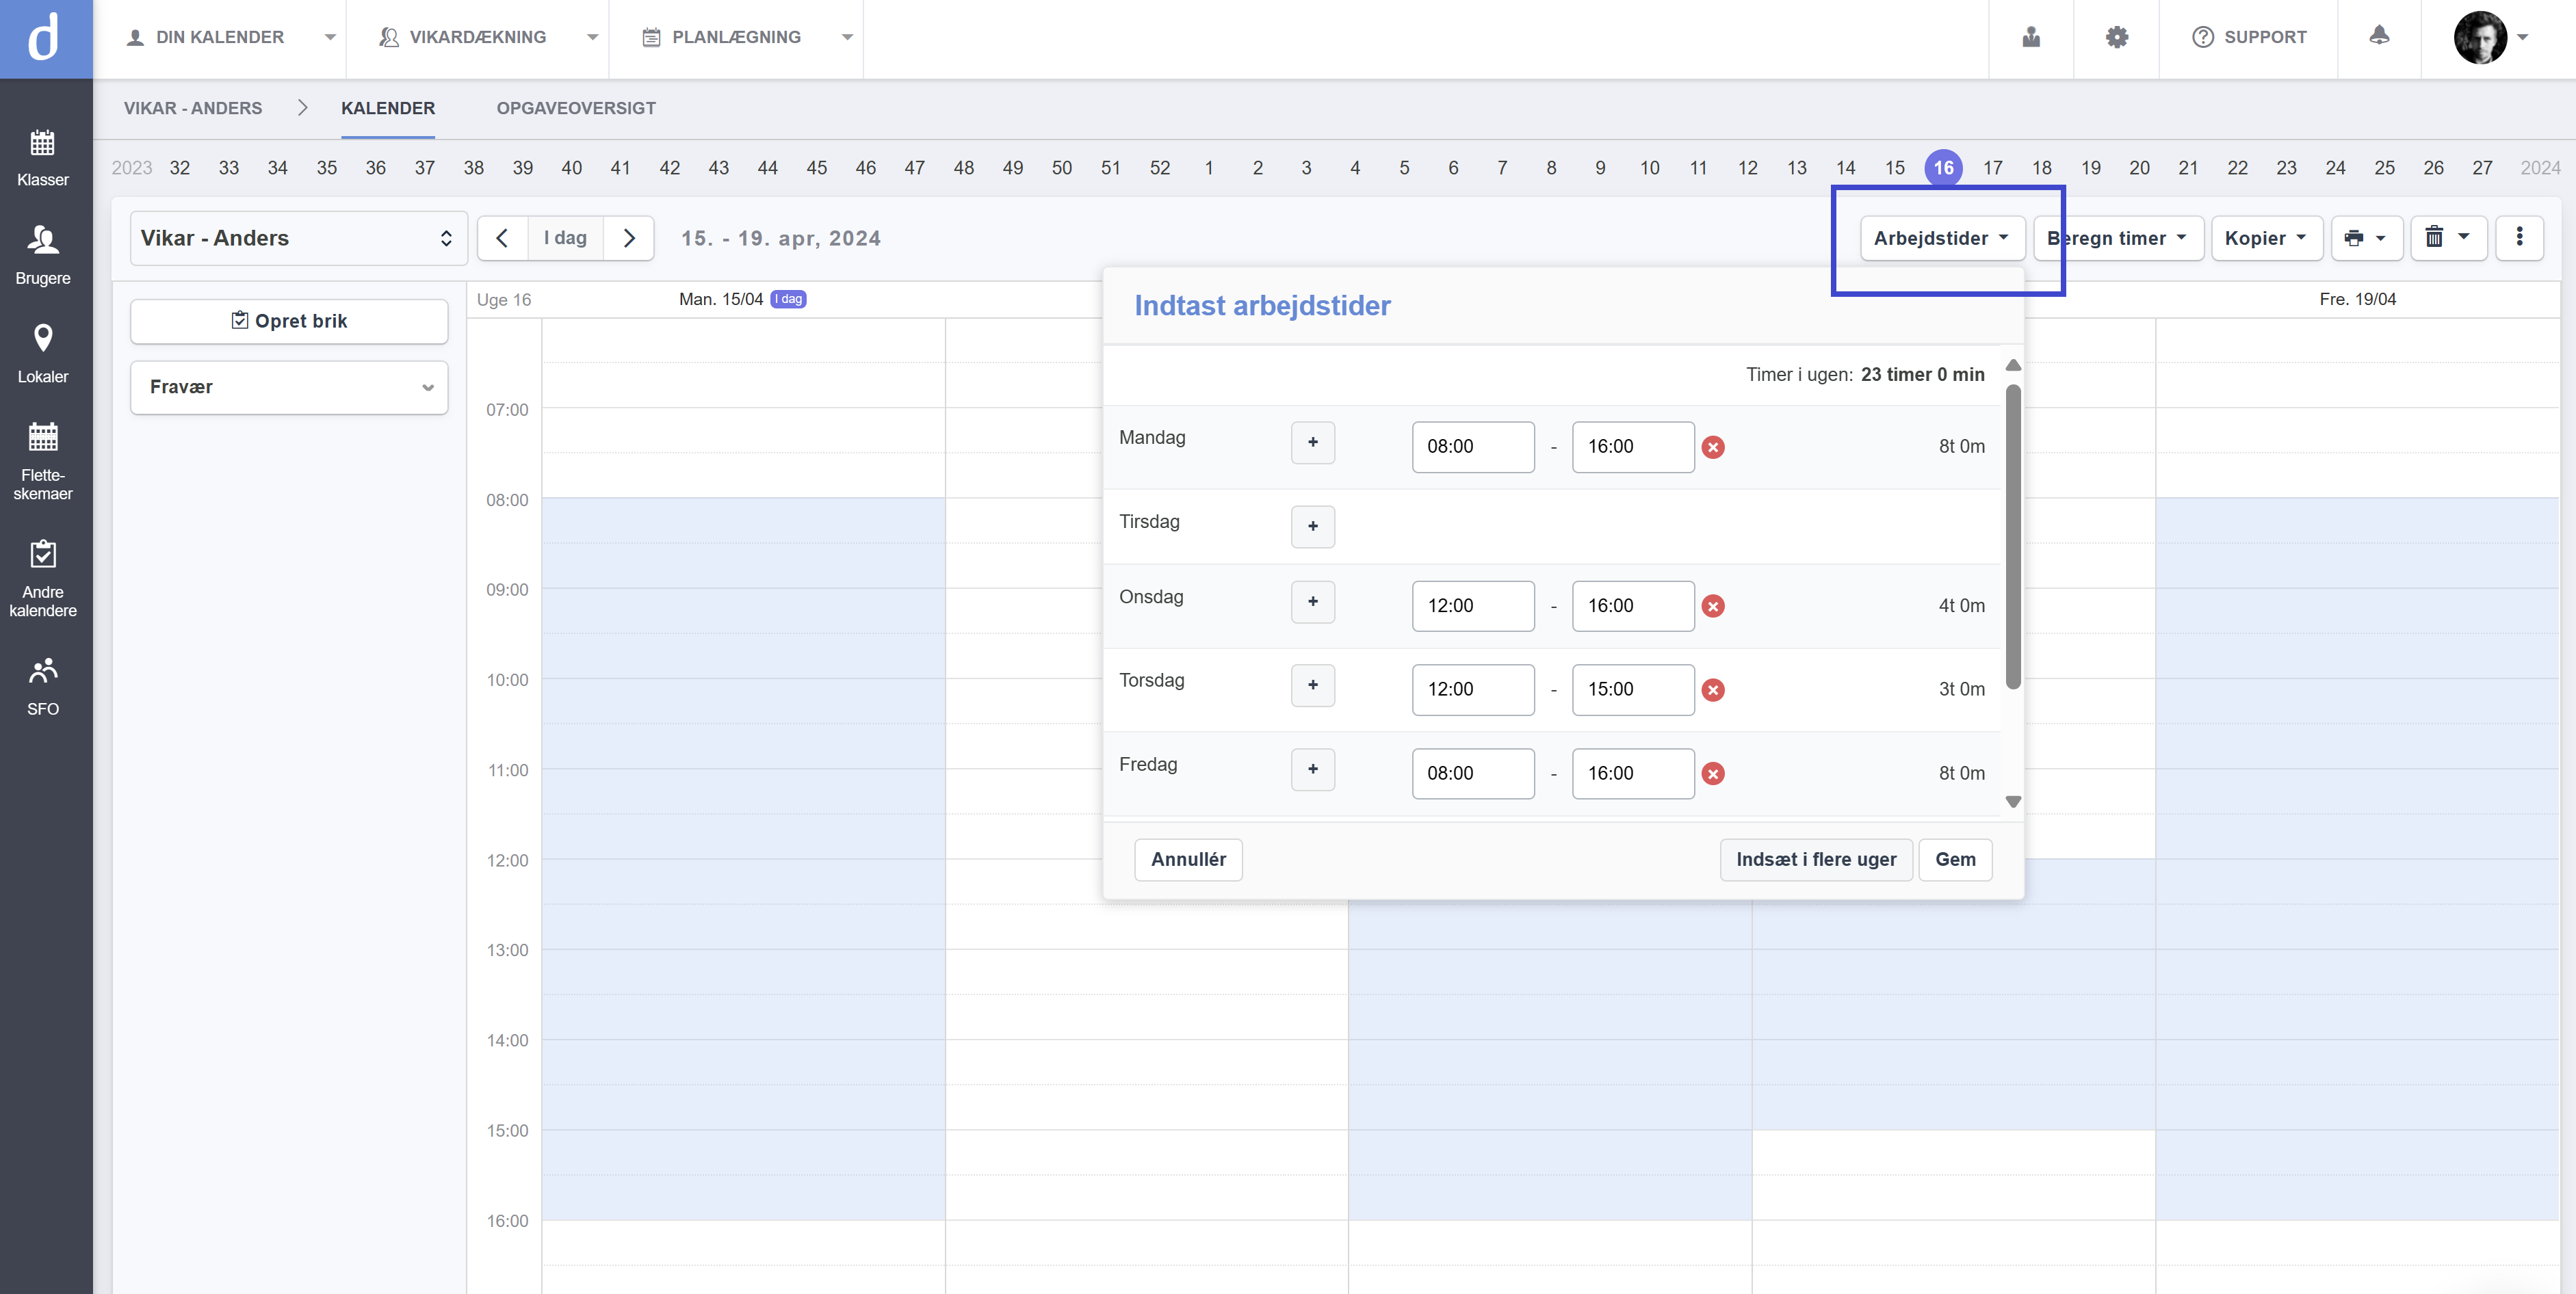This screenshot has width=2576, height=1294.
Task: Open the Vikardækning menu
Action: [x=477, y=37]
